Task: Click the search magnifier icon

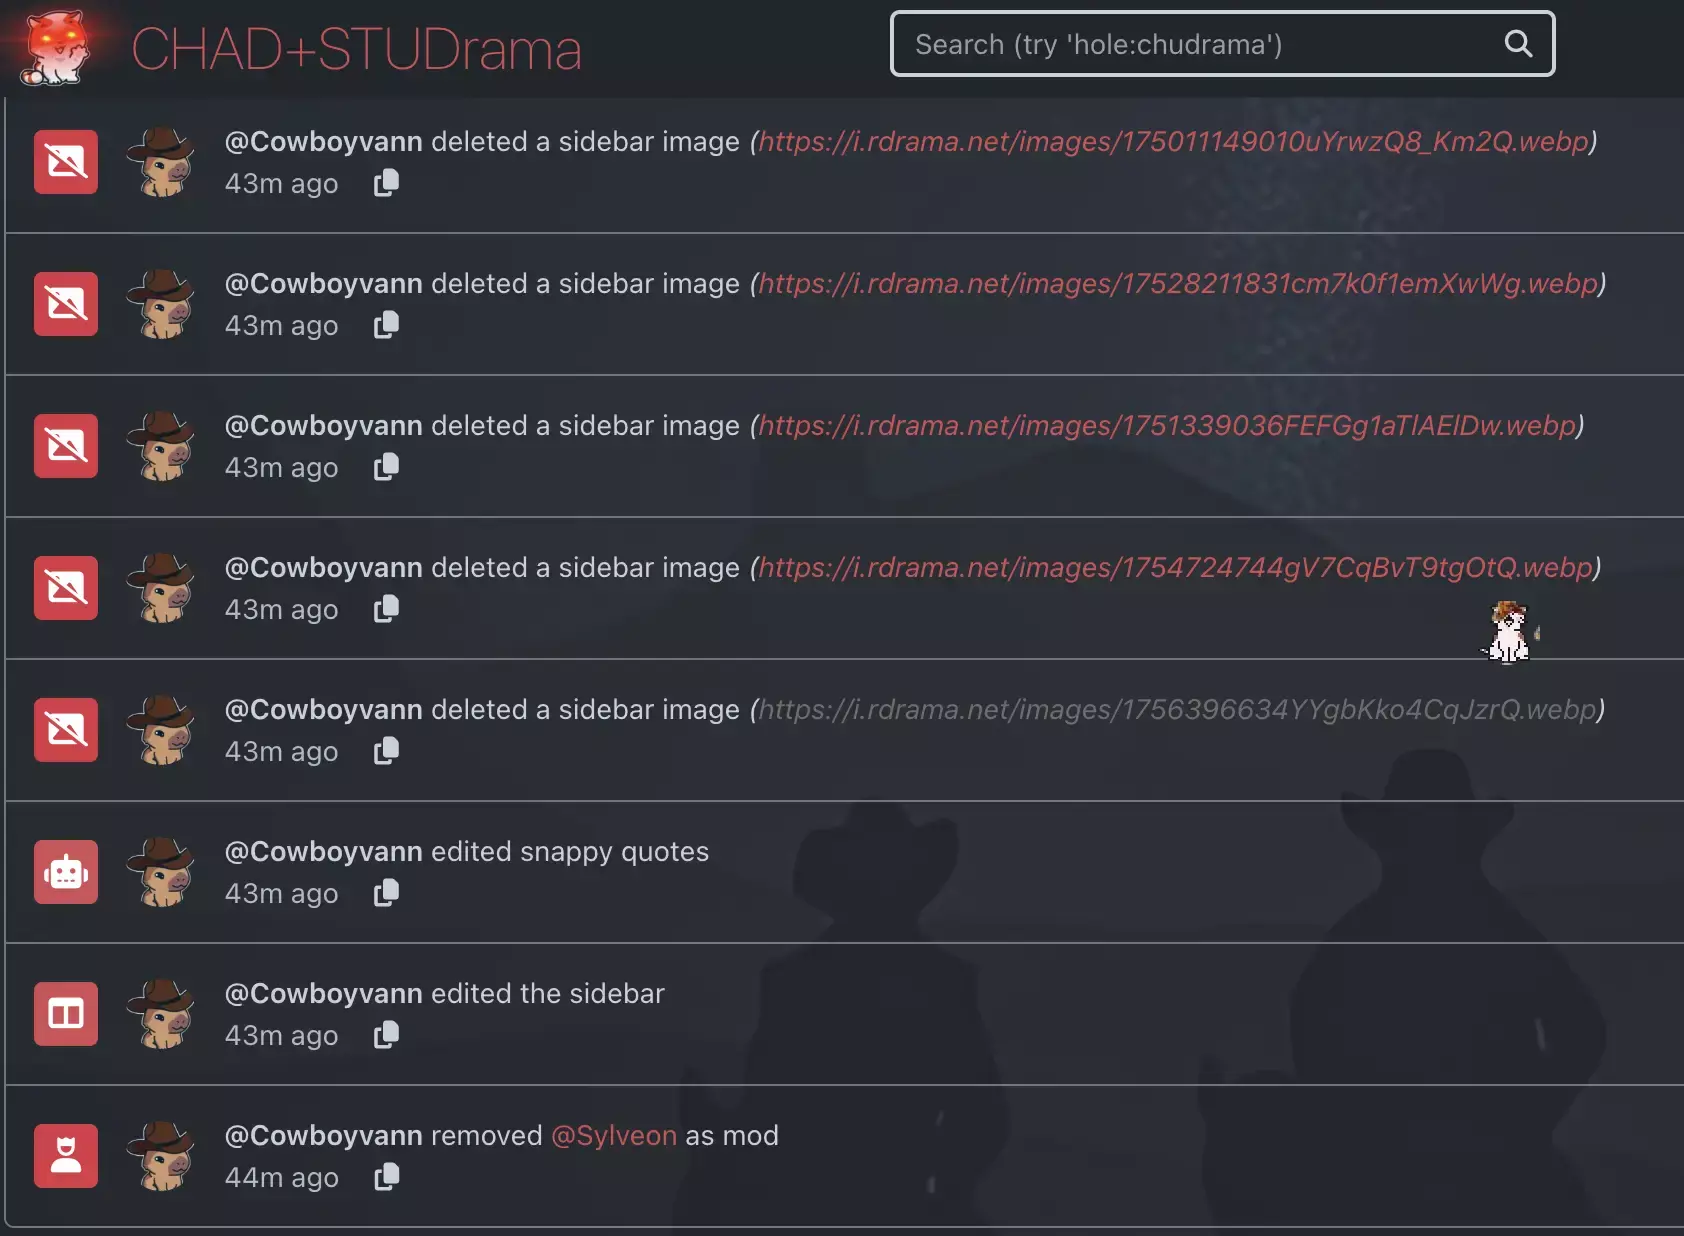Action: [x=1518, y=43]
